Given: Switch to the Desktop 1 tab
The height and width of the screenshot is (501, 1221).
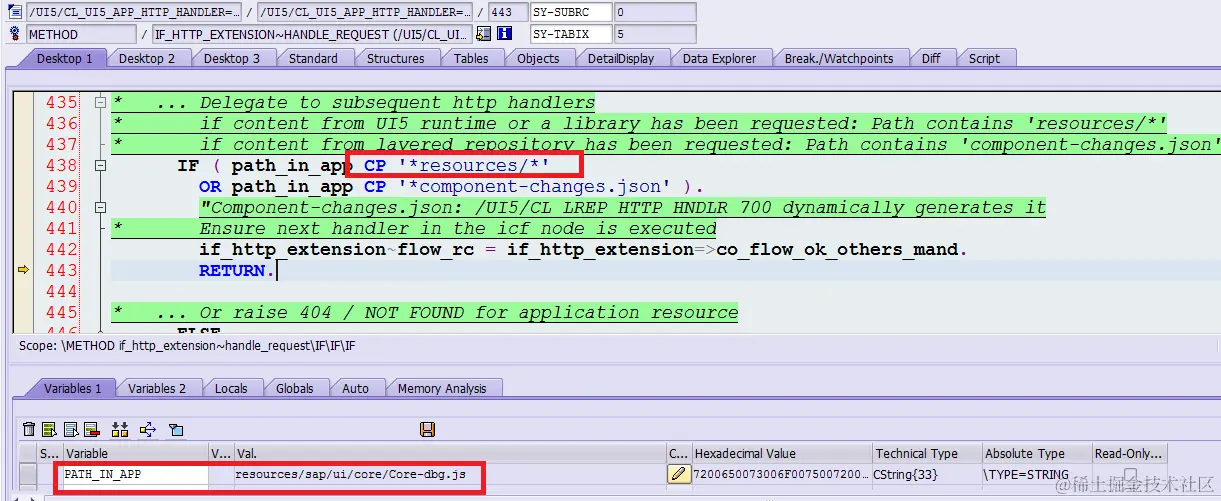Looking at the screenshot, I should coord(64,58).
